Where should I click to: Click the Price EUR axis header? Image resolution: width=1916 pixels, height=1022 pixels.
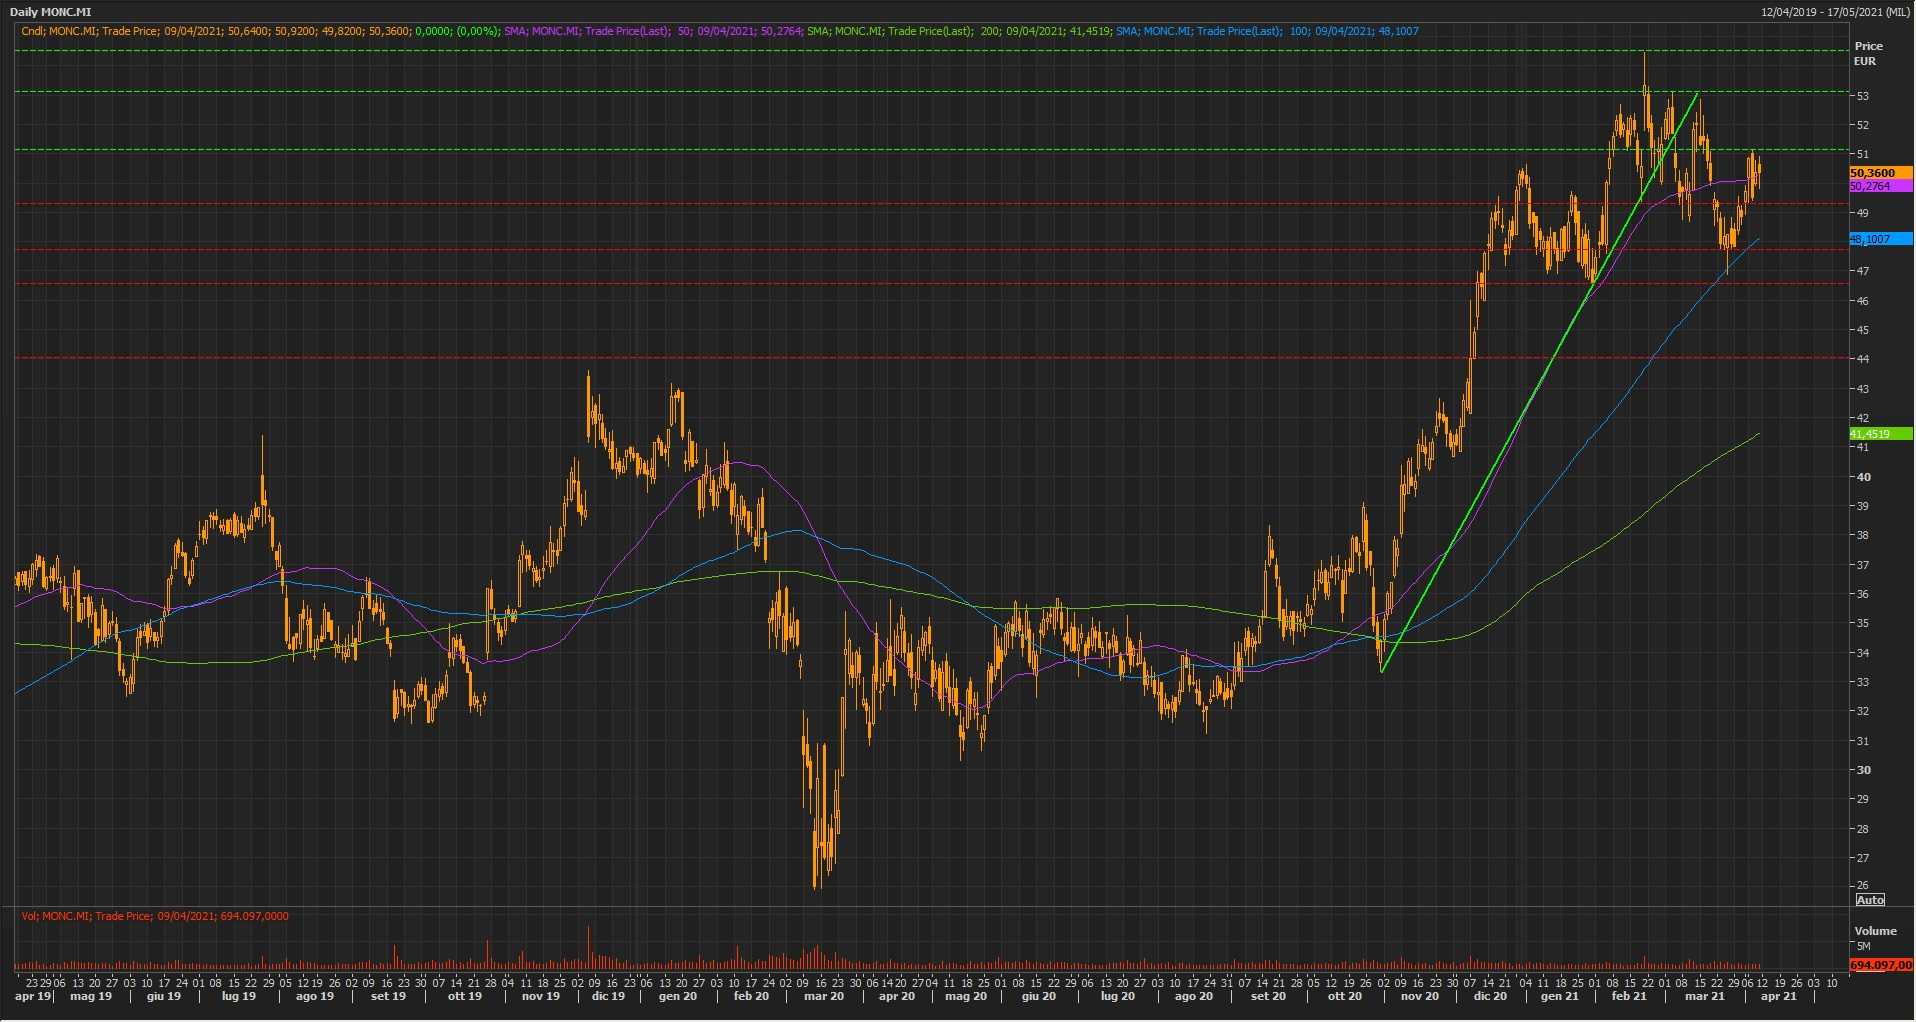[x=1867, y=53]
